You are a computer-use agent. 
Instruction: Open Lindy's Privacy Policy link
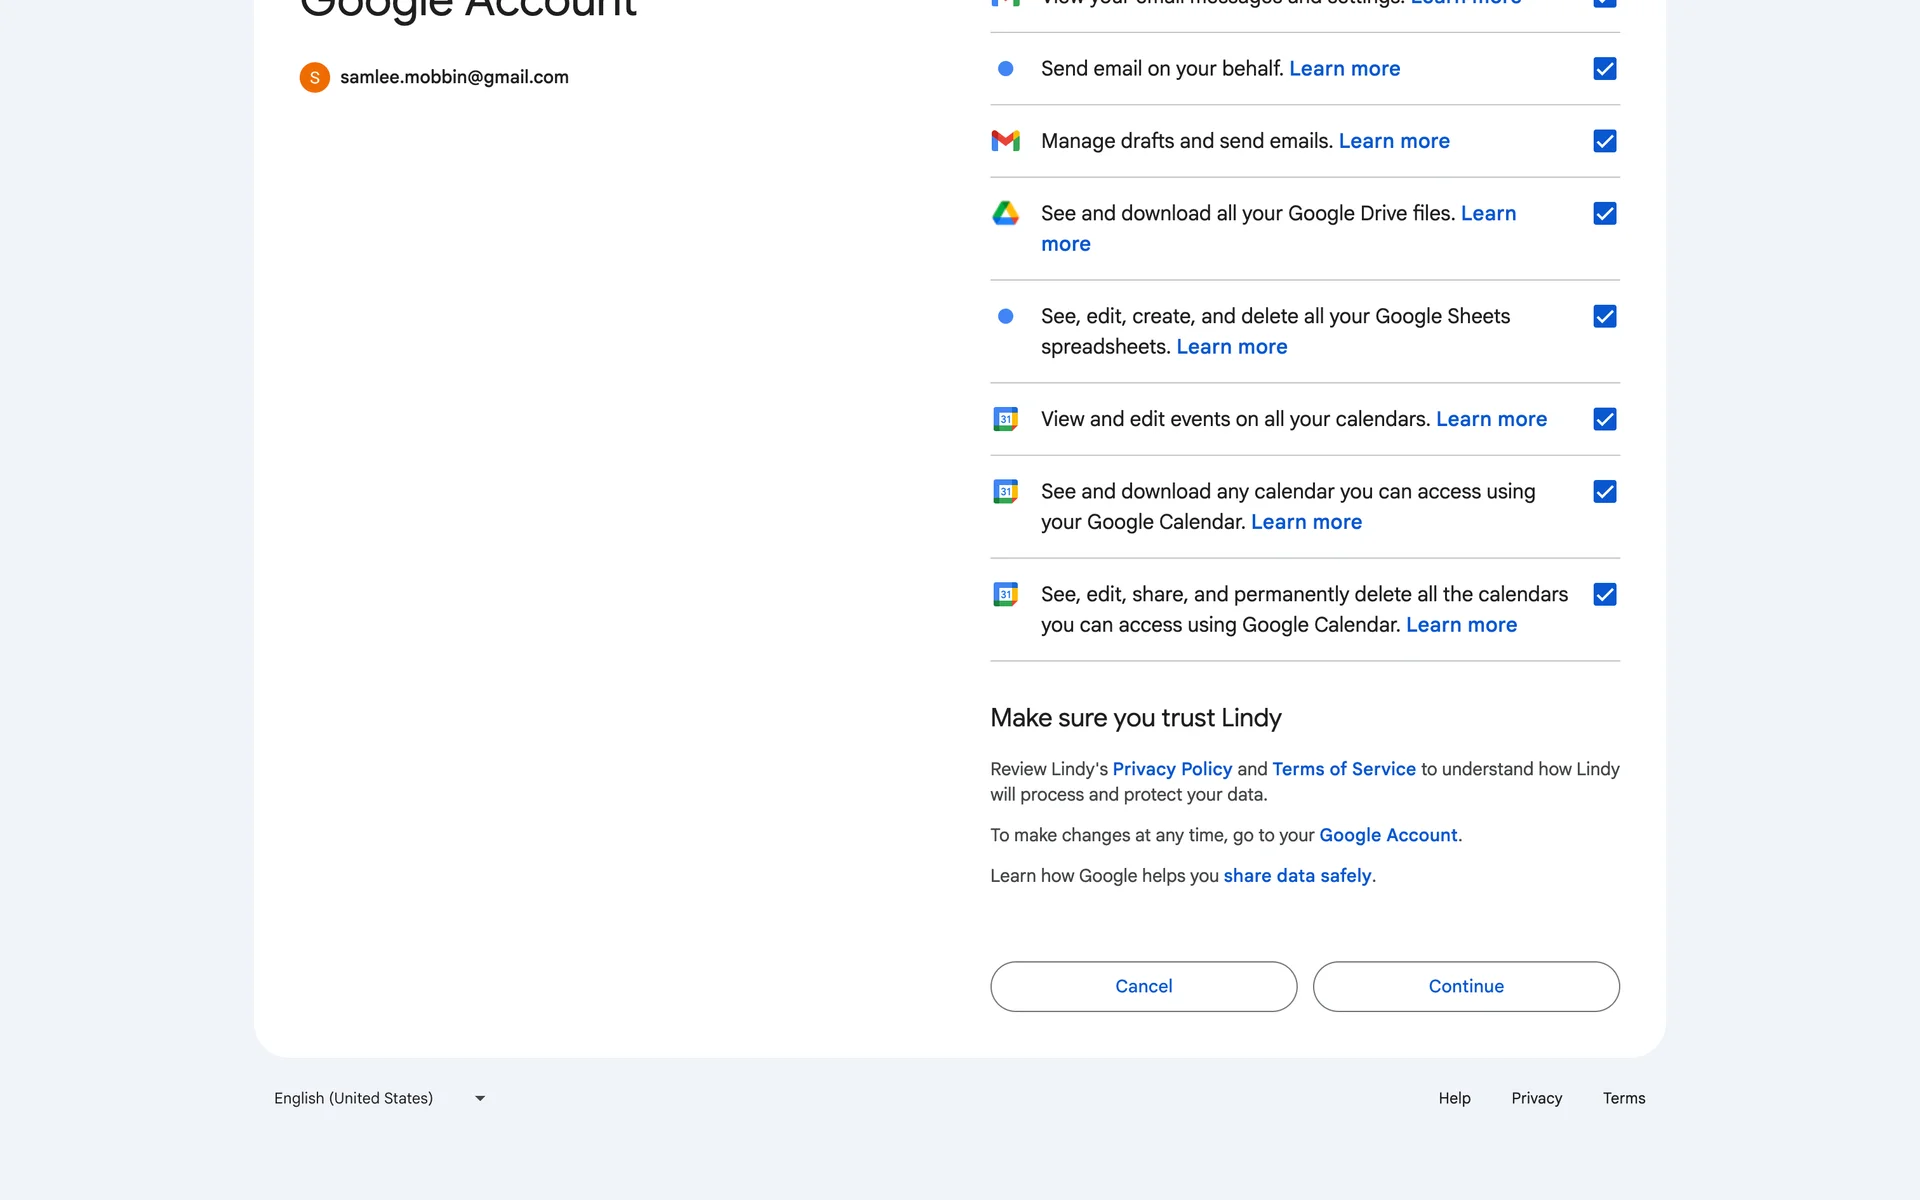1172,769
